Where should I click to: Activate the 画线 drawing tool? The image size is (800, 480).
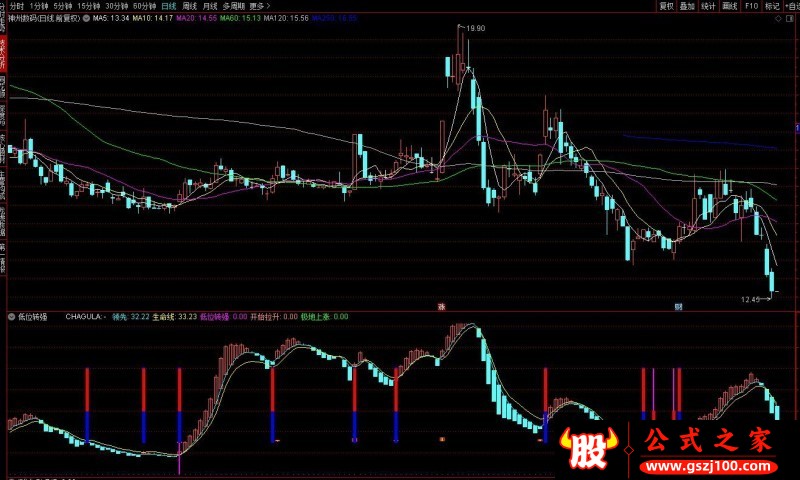pos(730,6)
